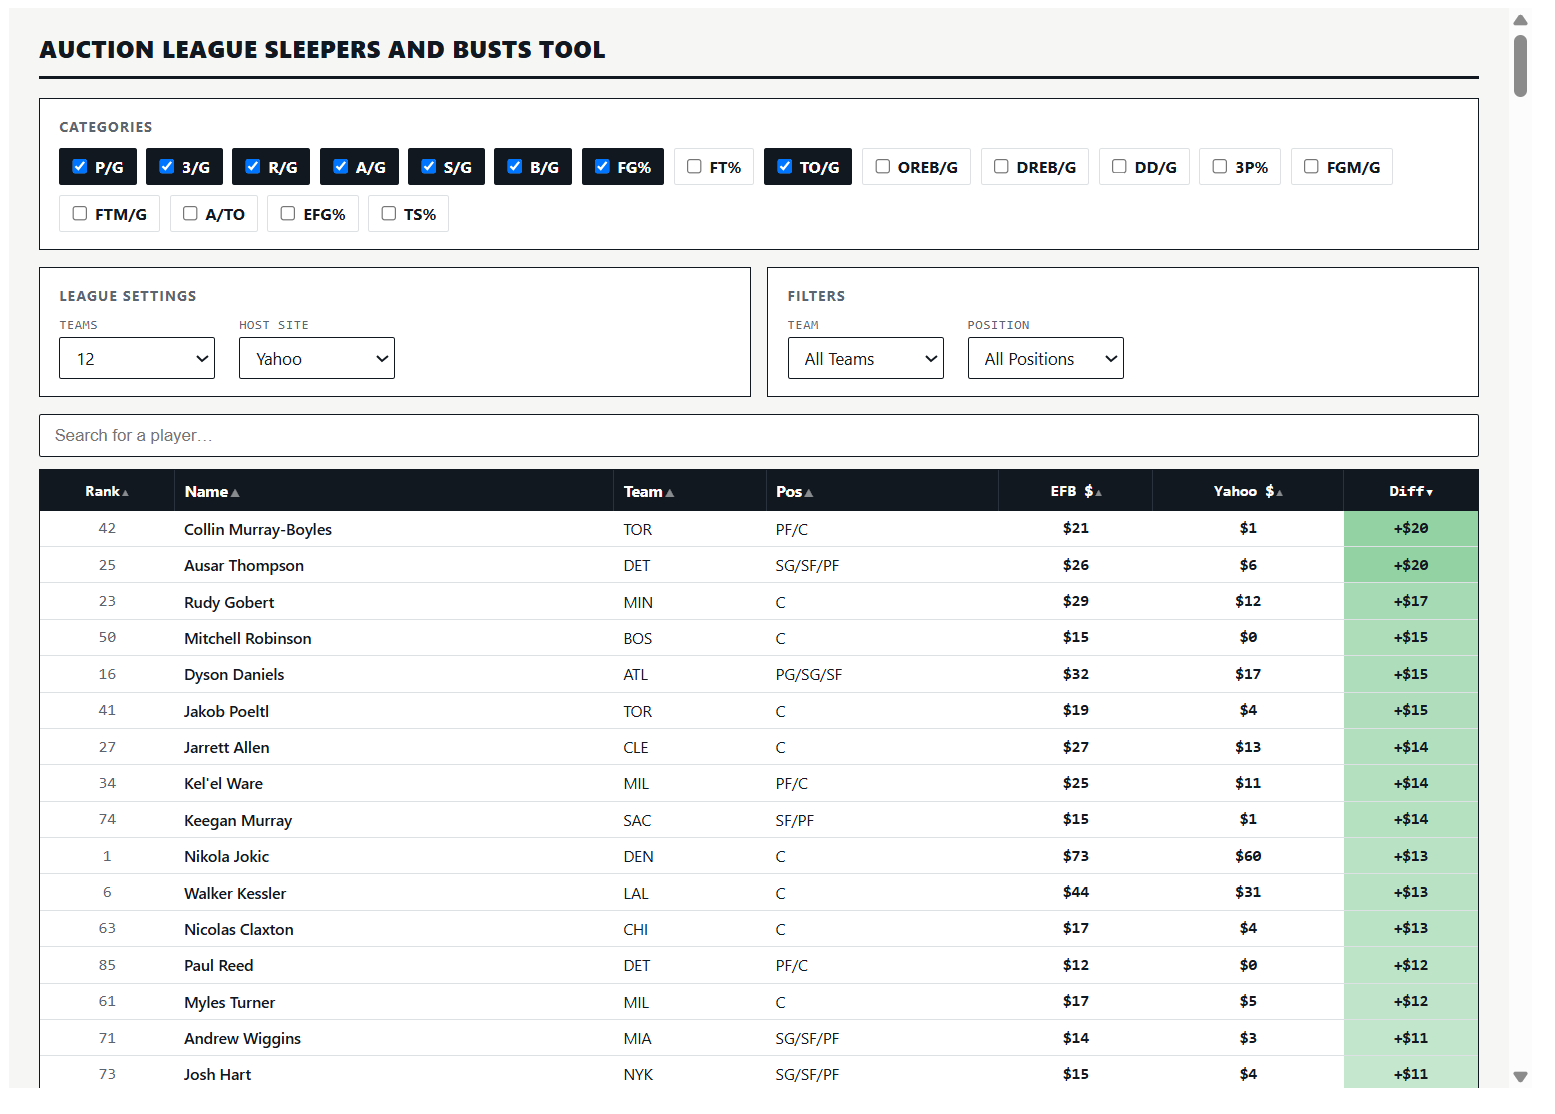The height and width of the screenshot is (1114, 1555).
Task: Sort table by Yahoo $ column
Action: (x=1248, y=491)
